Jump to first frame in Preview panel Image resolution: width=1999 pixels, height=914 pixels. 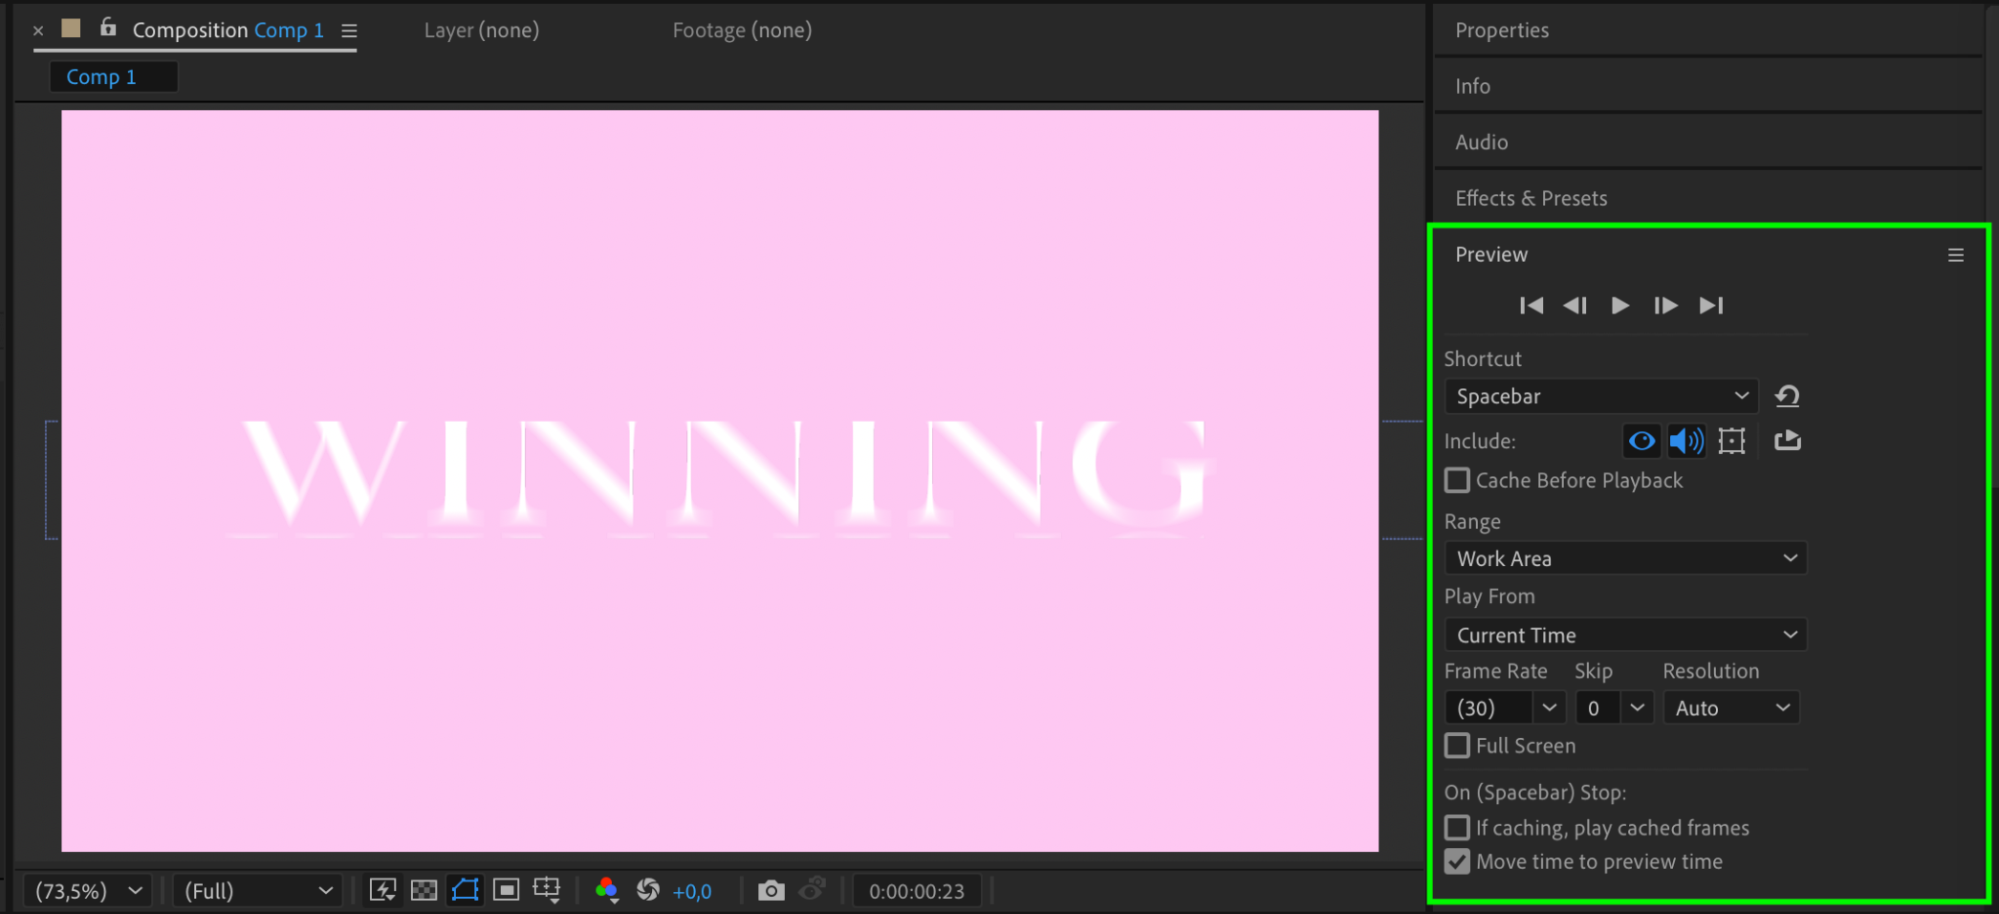click(1531, 305)
